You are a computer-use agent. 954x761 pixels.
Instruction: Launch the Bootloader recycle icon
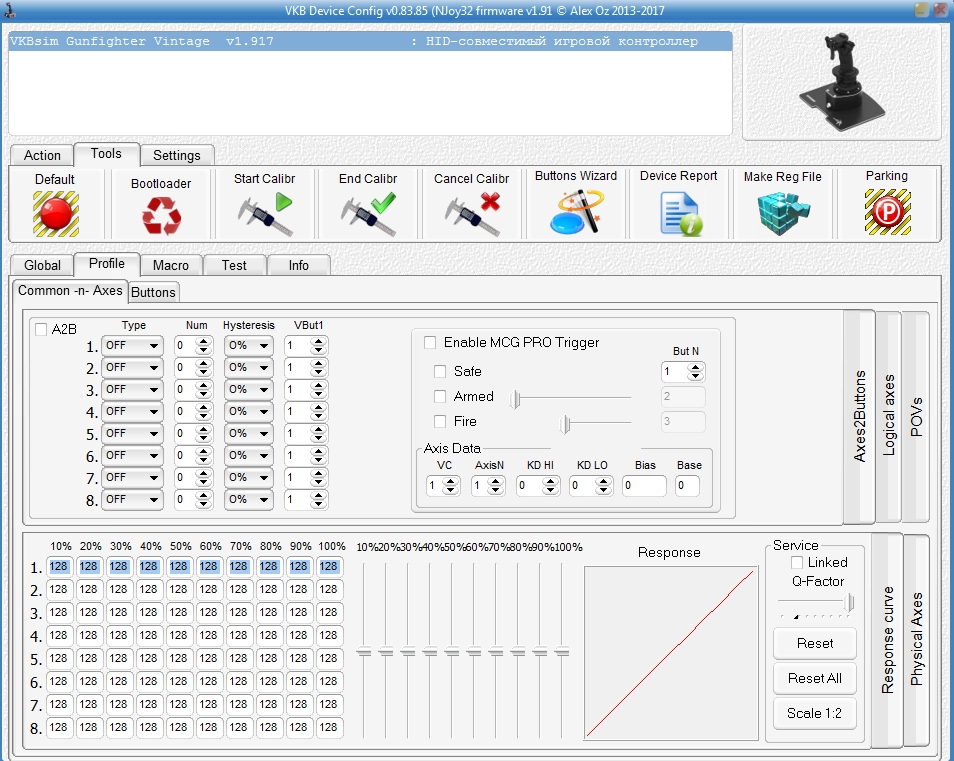160,214
